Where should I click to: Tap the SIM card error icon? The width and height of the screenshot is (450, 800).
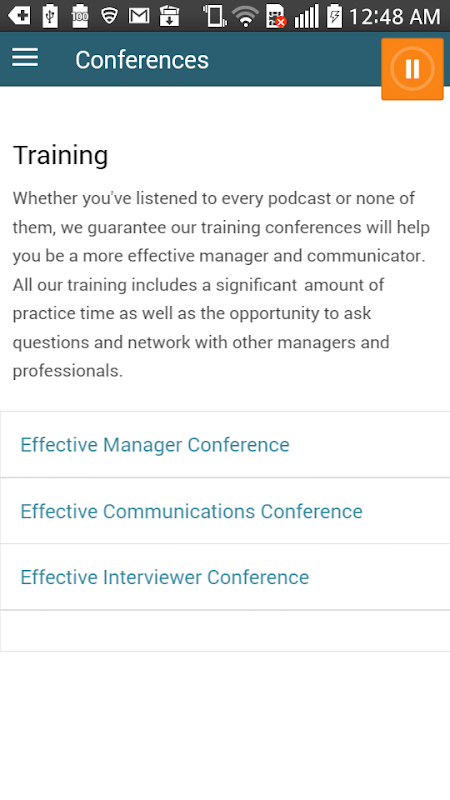point(276,16)
